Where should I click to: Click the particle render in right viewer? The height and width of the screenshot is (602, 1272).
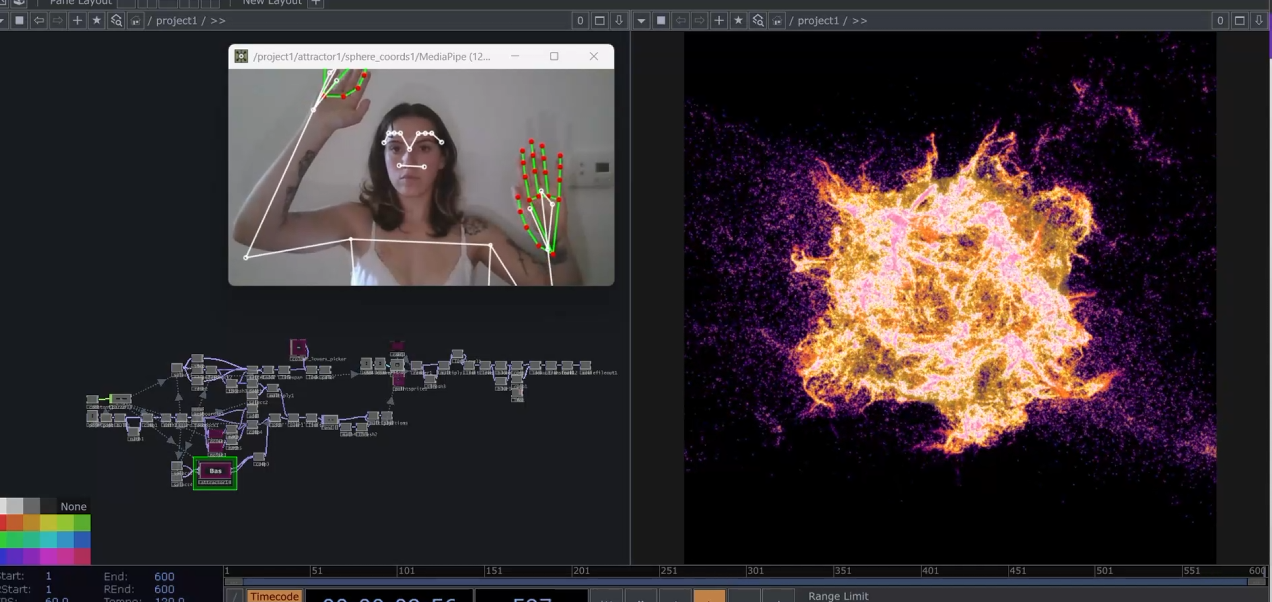click(x=949, y=298)
